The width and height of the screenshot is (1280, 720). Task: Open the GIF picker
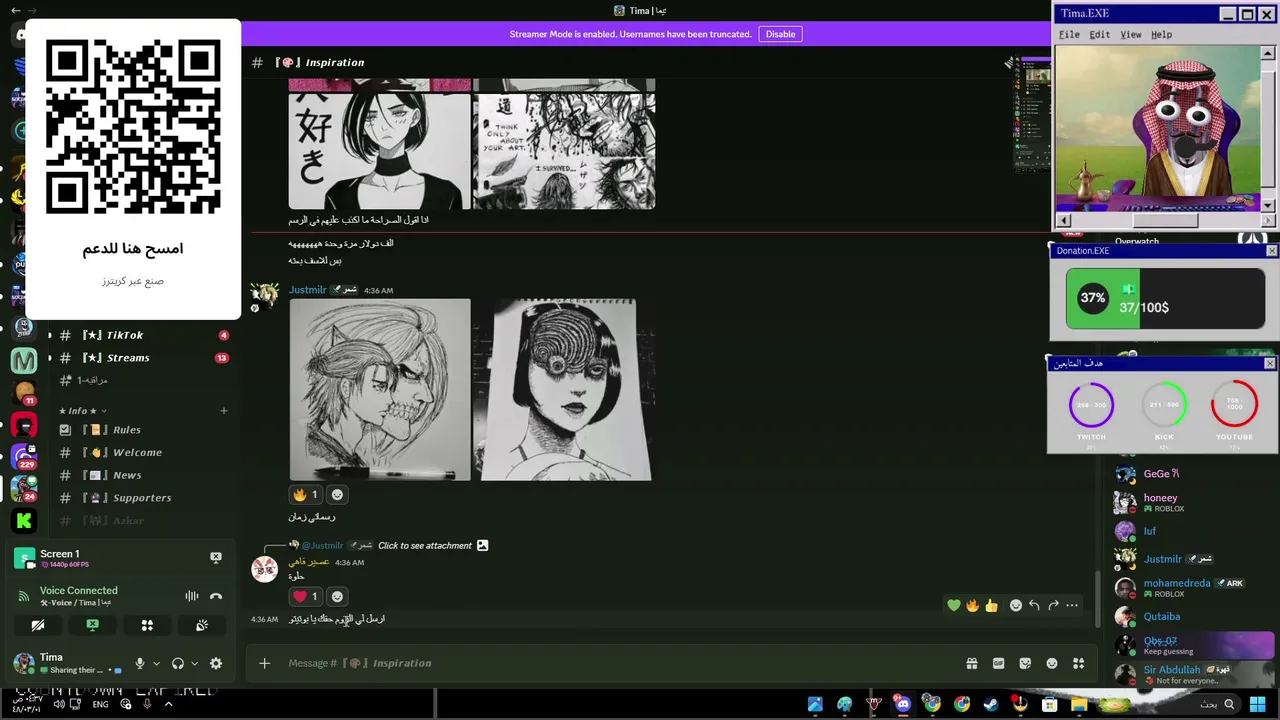pos(998,663)
